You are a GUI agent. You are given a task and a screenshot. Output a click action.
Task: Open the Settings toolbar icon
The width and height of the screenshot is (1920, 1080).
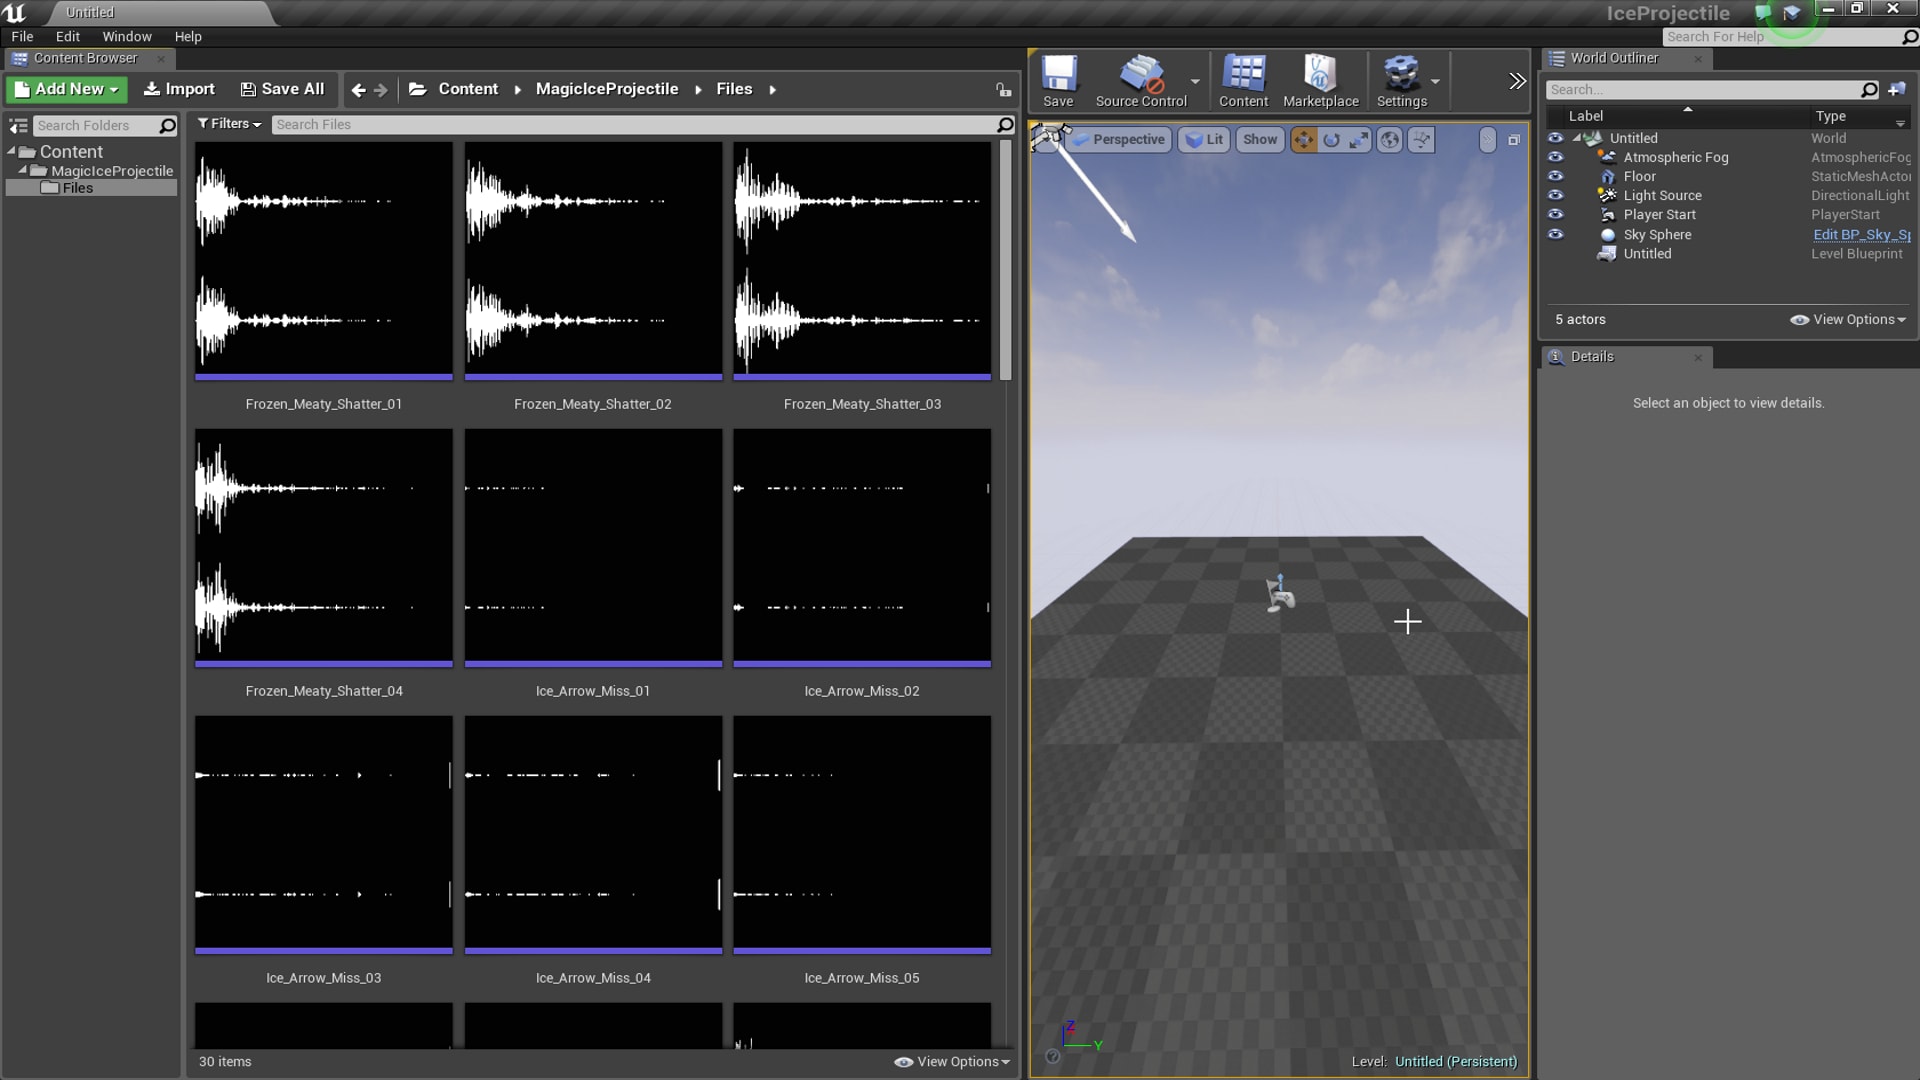point(1401,80)
